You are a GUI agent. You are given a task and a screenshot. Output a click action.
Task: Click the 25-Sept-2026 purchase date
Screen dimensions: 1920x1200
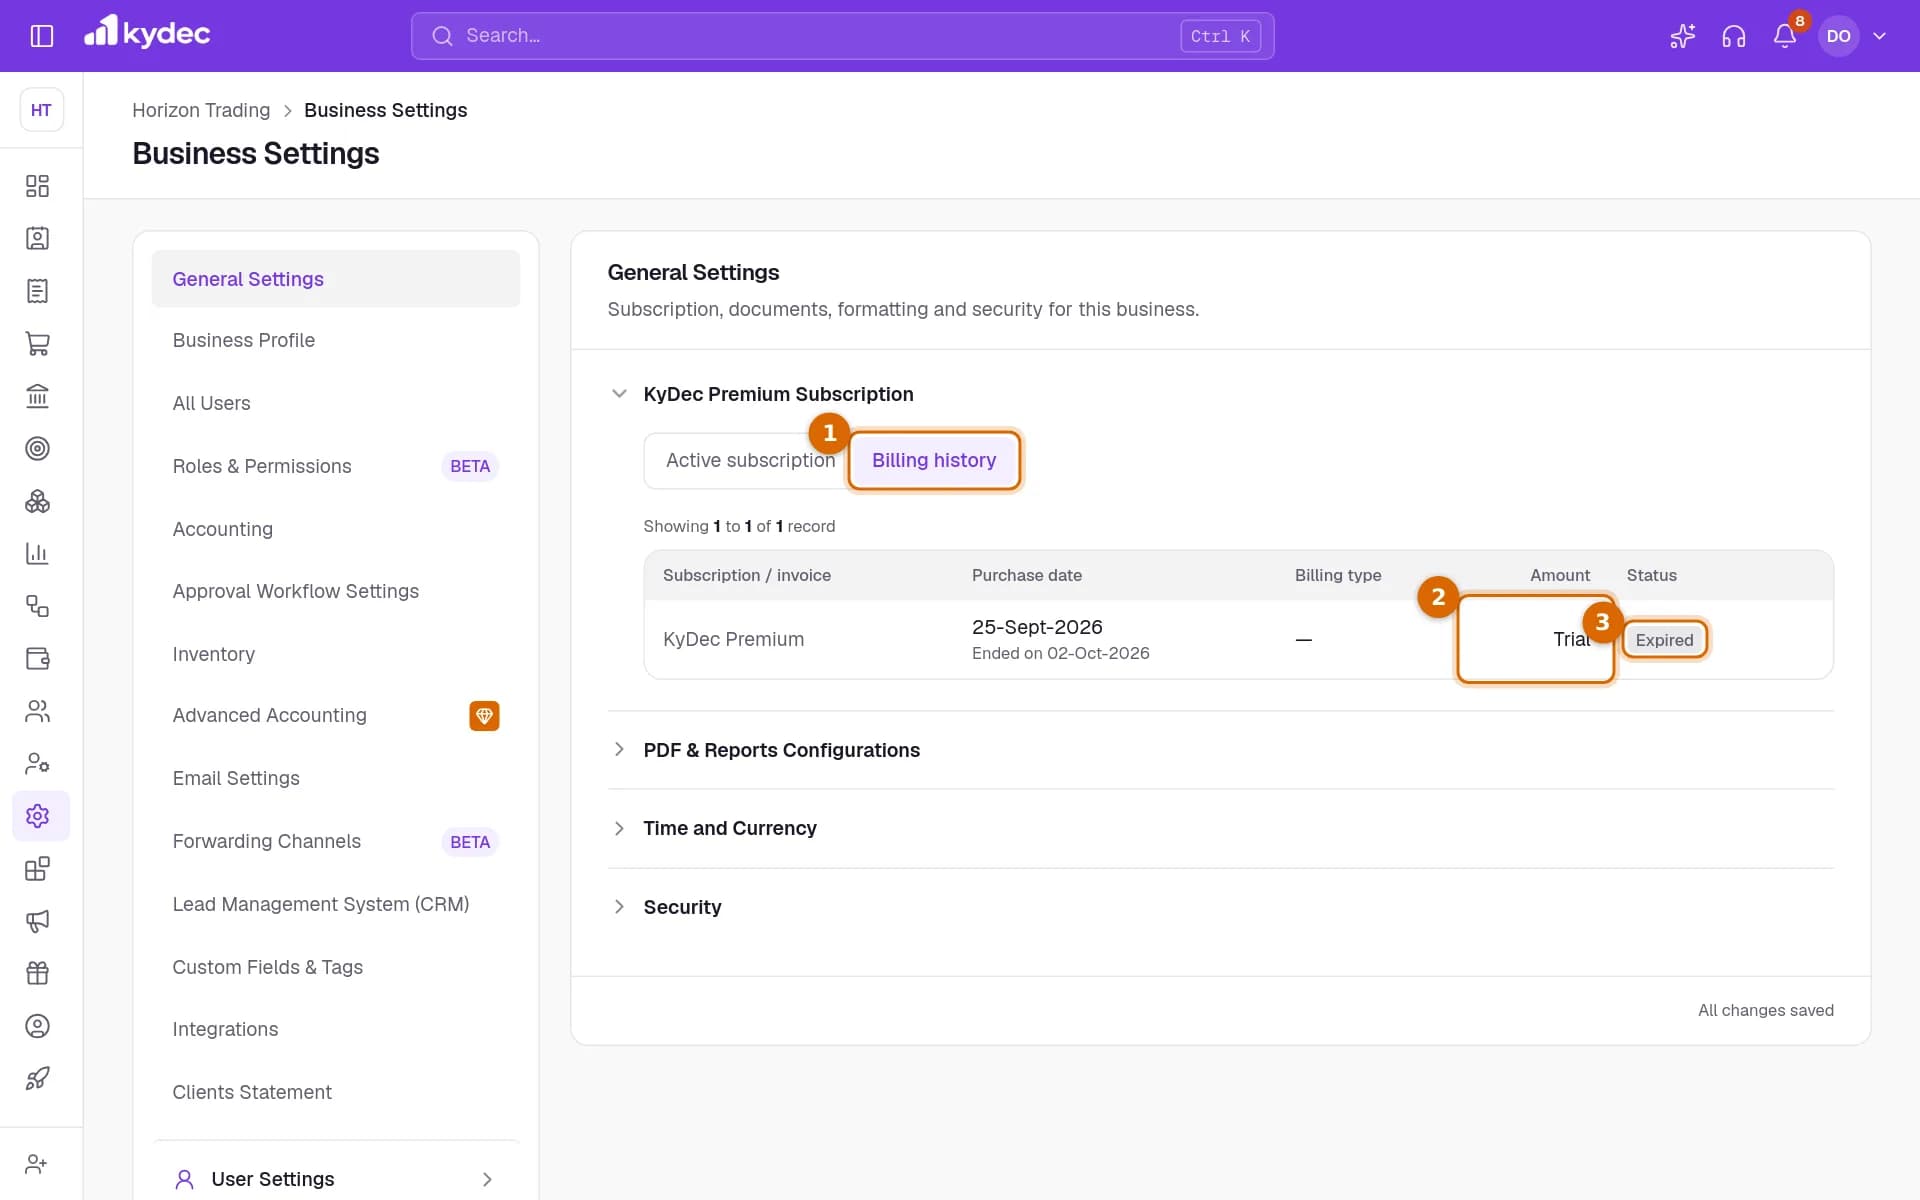[x=1037, y=627]
